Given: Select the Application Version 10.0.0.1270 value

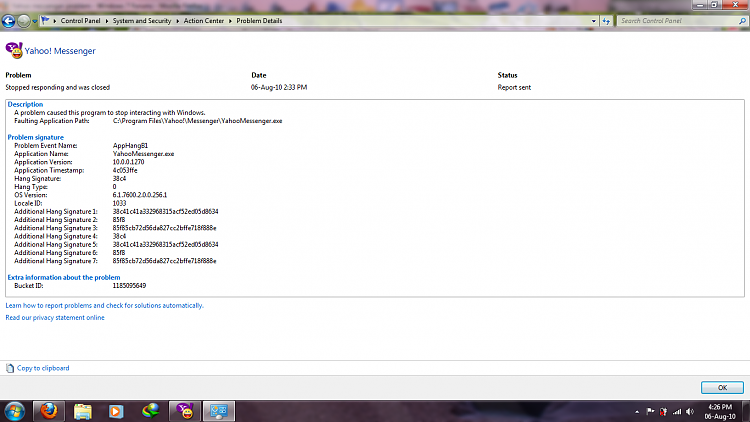Looking at the screenshot, I should (128, 162).
